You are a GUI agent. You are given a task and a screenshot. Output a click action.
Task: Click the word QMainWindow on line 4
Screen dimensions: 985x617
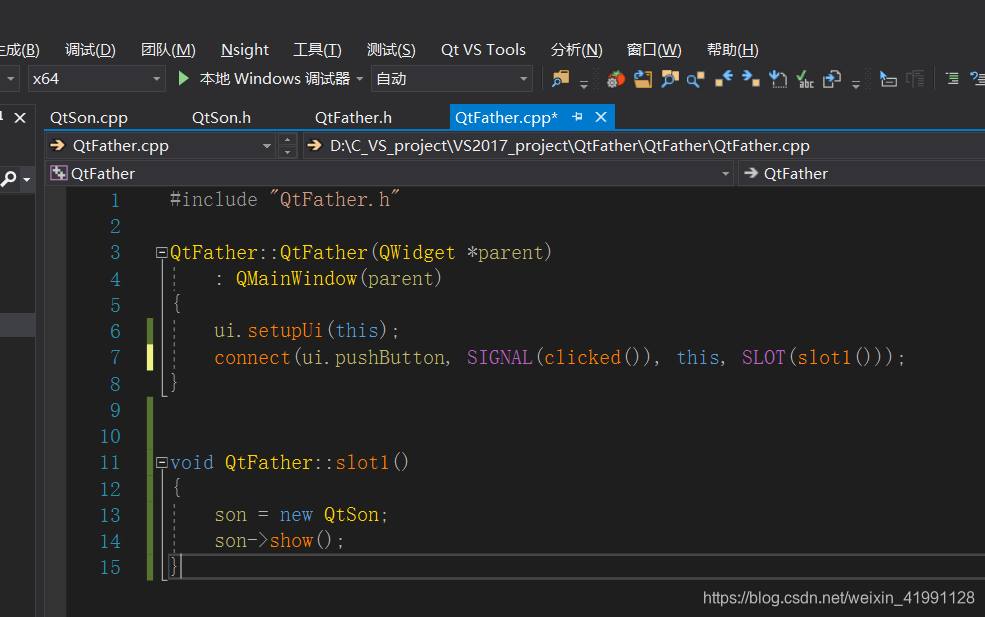coord(296,278)
